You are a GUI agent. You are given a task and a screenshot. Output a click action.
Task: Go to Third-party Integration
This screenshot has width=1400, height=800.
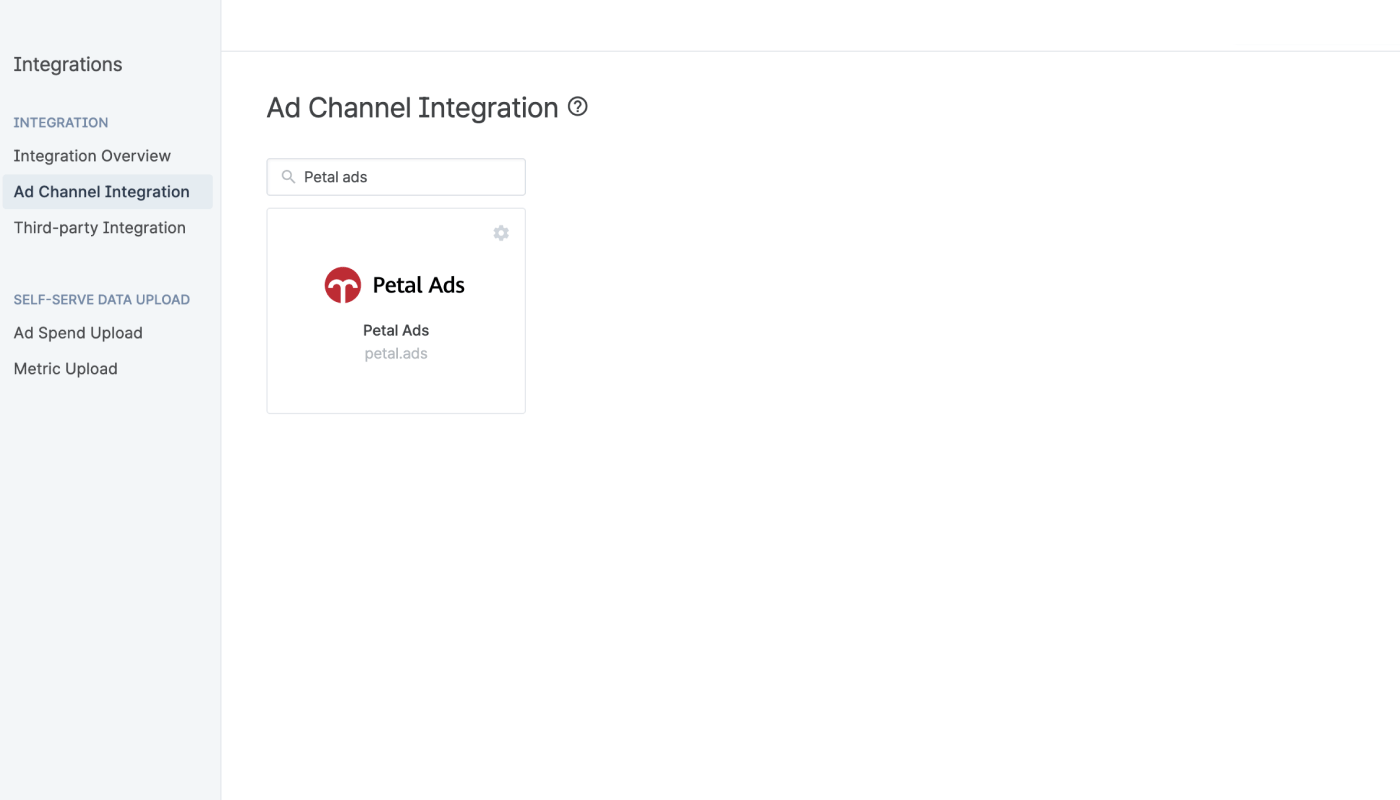100,228
